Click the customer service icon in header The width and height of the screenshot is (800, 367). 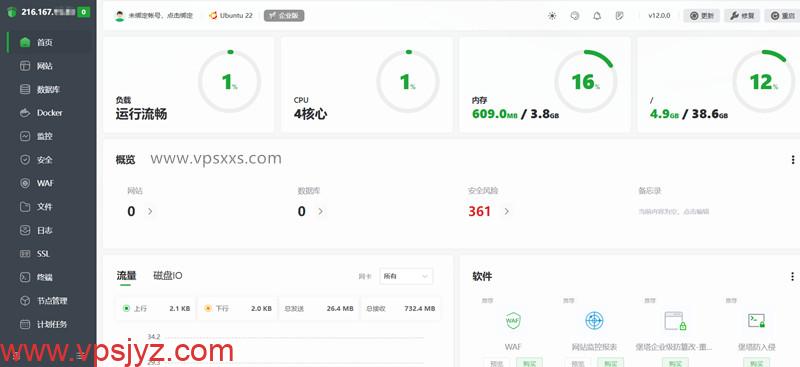pos(575,16)
